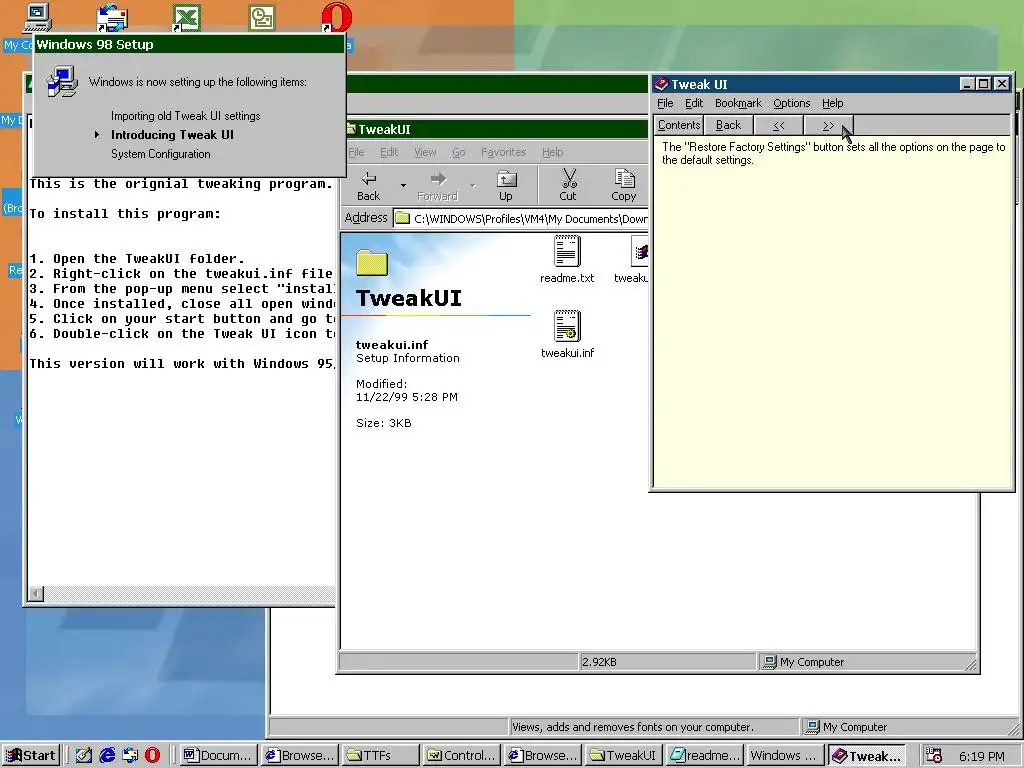The image size is (1024, 768).
Task: Click the 'Size: 3KB' info text
Action: click(383, 423)
